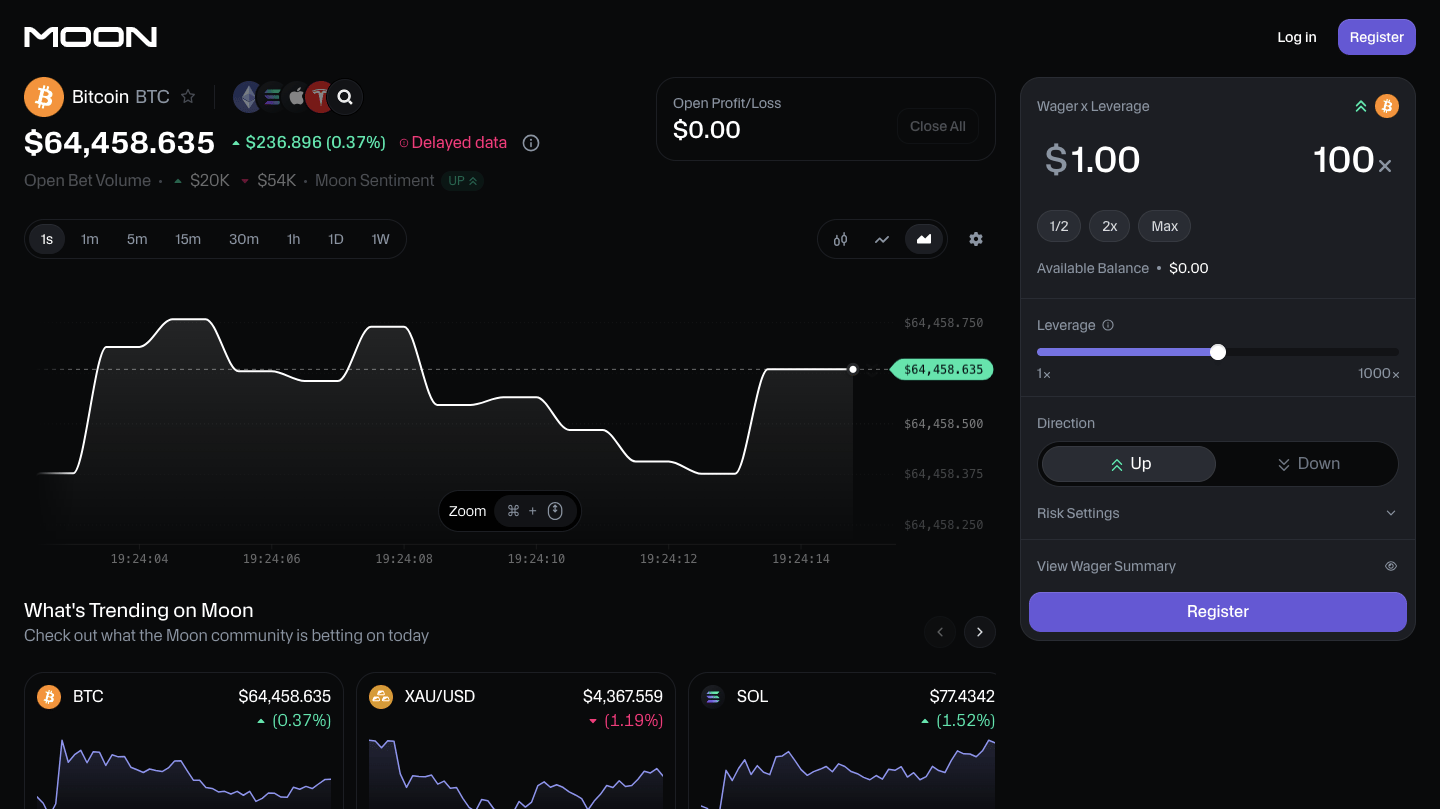Click the MOON logo

[90, 37]
